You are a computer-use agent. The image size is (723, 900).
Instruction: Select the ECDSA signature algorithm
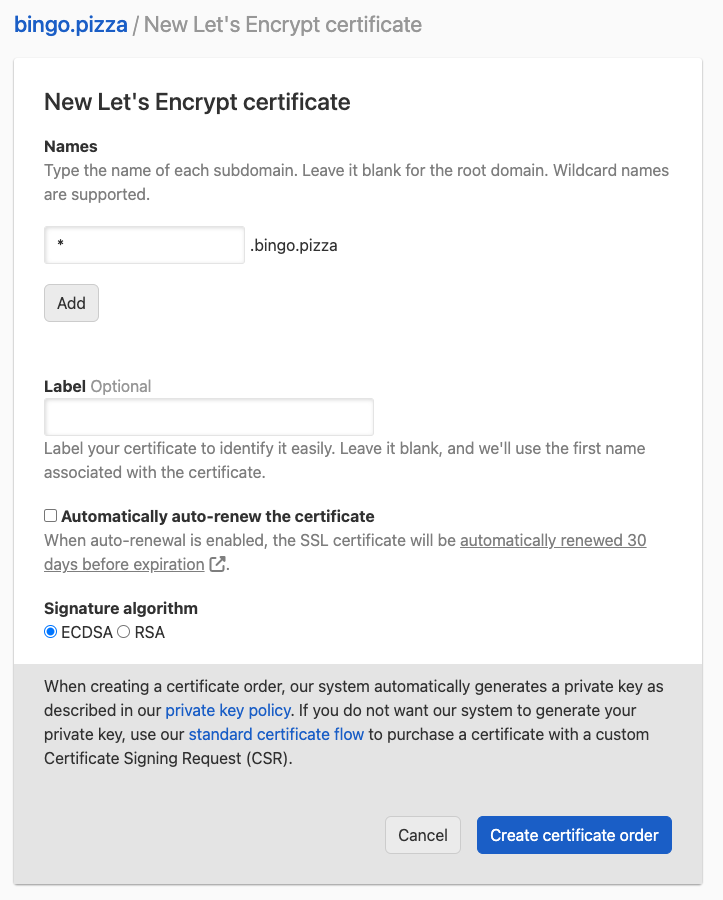point(50,631)
